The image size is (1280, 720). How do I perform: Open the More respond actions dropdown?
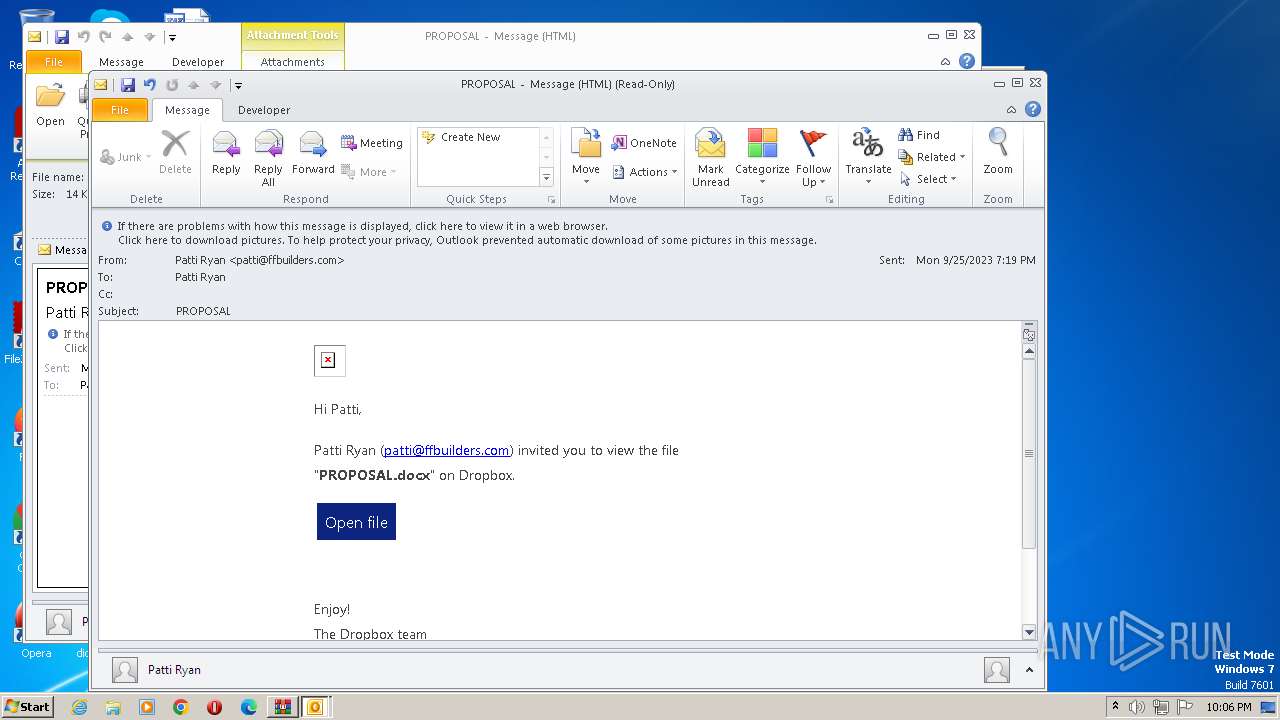point(369,172)
